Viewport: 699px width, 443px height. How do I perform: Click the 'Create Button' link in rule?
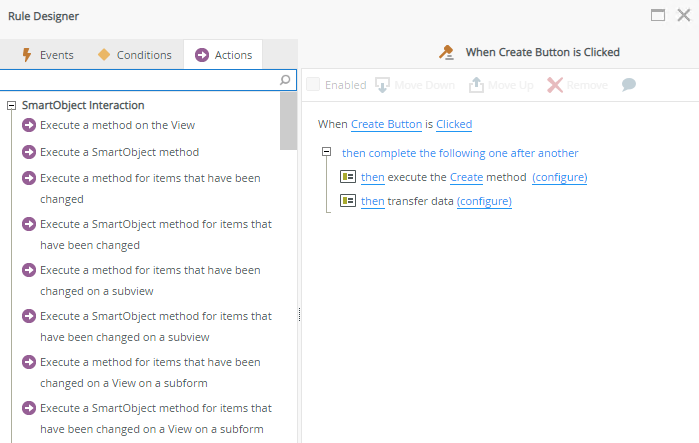[x=386, y=124]
